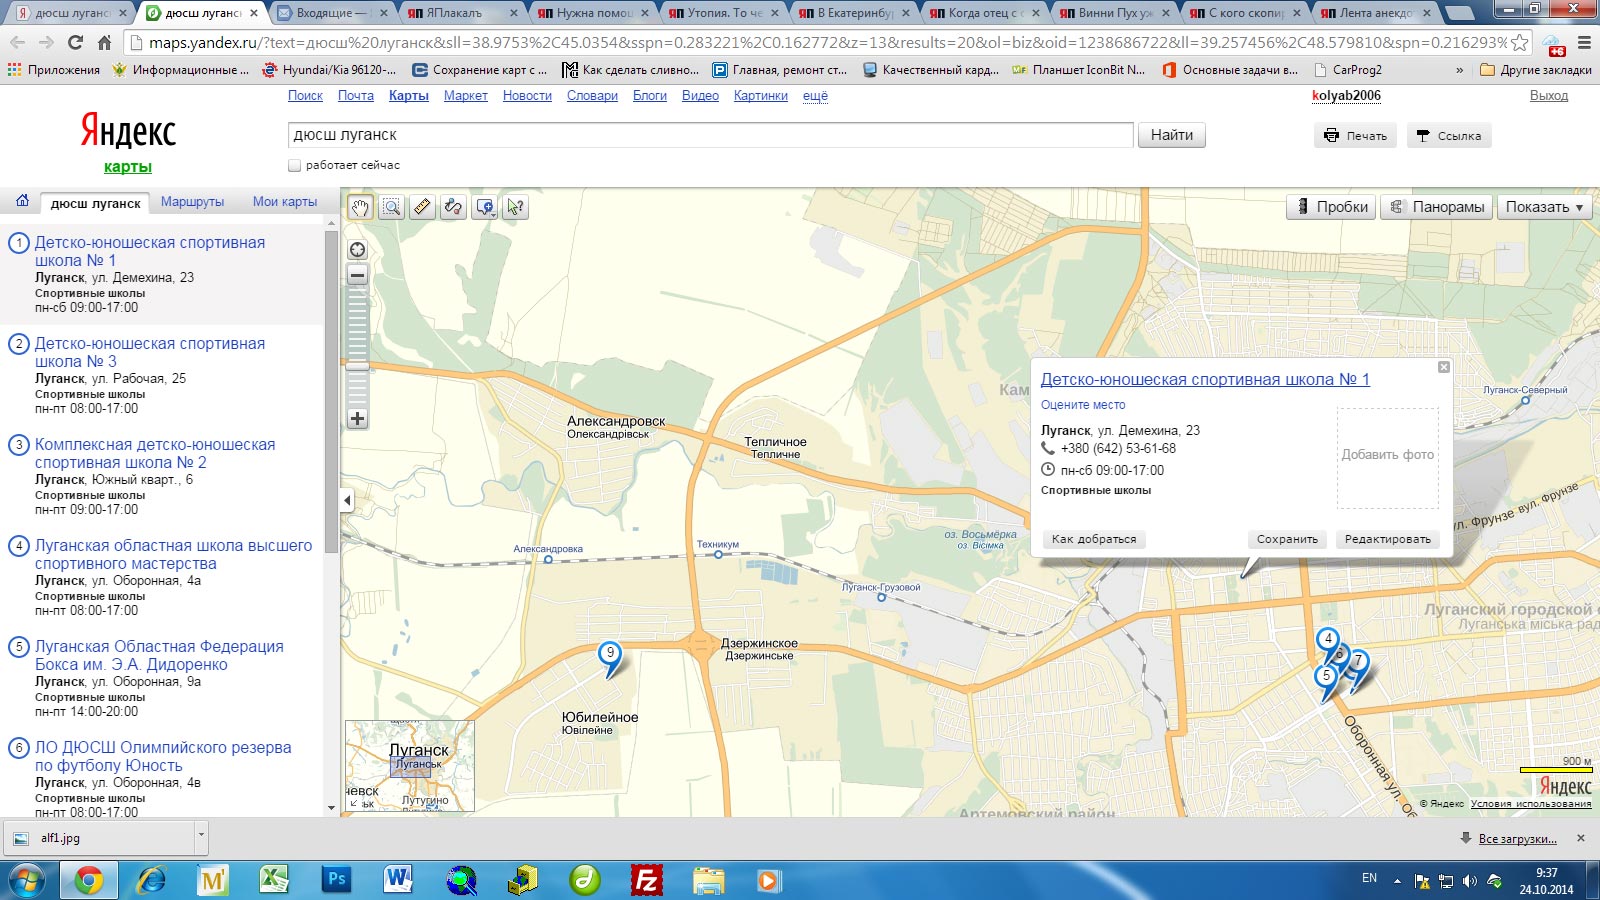This screenshot has height=900, width=1600.
Task: Open the Показать dropdown
Action: pyautogui.click(x=1544, y=207)
